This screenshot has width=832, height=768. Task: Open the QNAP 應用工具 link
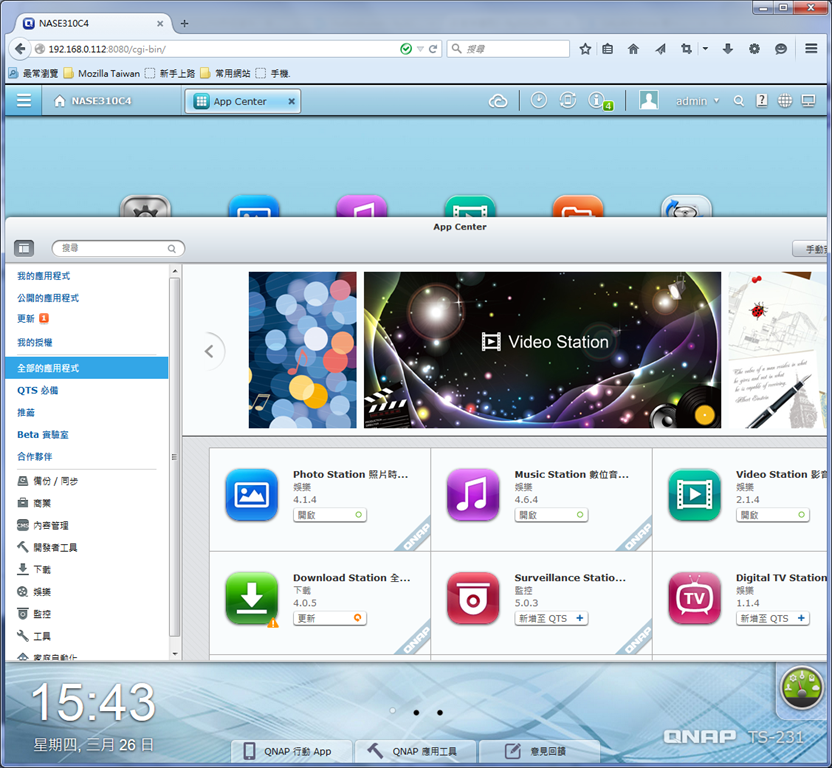pyautogui.click(x=416, y=752)
